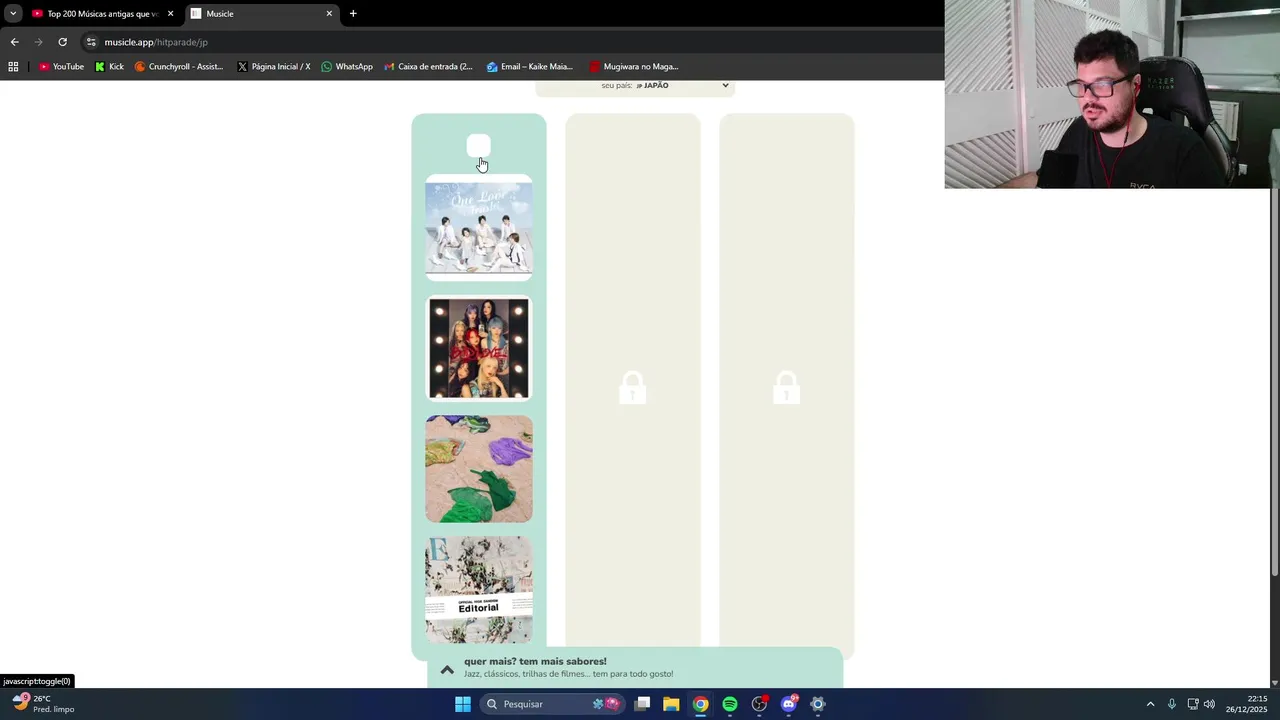Image resolution: width=1280 pixels, height=720 pixels.
Task: Open Spotify from the taskbar
Action: 730,704
